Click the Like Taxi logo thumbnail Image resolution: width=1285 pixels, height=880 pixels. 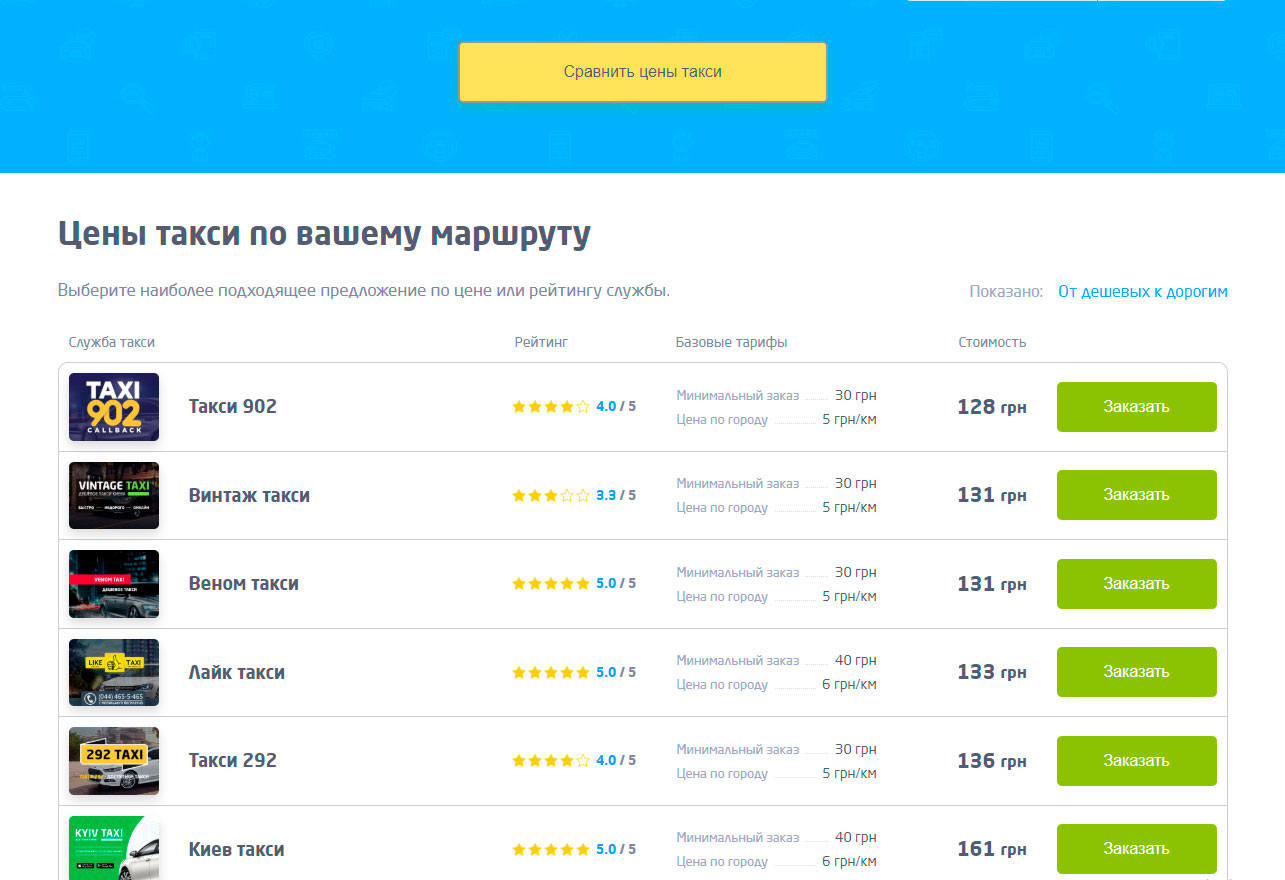114,672
